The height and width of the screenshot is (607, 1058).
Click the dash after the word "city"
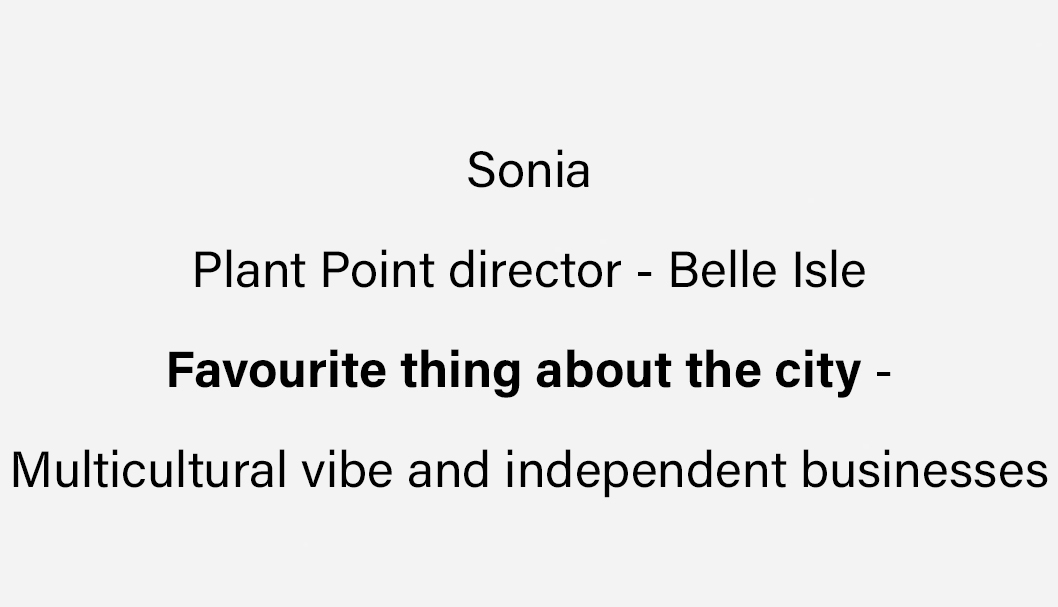pos(883,374)
